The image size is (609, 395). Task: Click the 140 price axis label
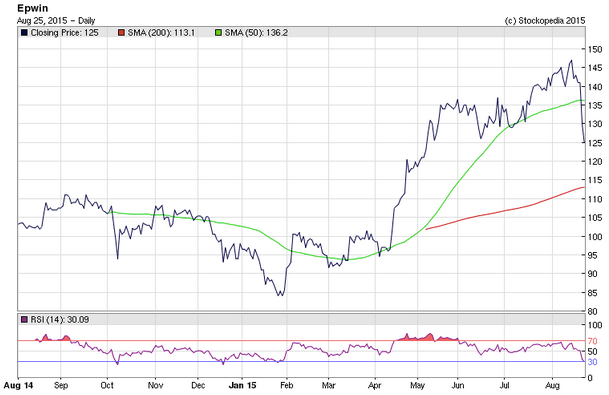(595, 87)
